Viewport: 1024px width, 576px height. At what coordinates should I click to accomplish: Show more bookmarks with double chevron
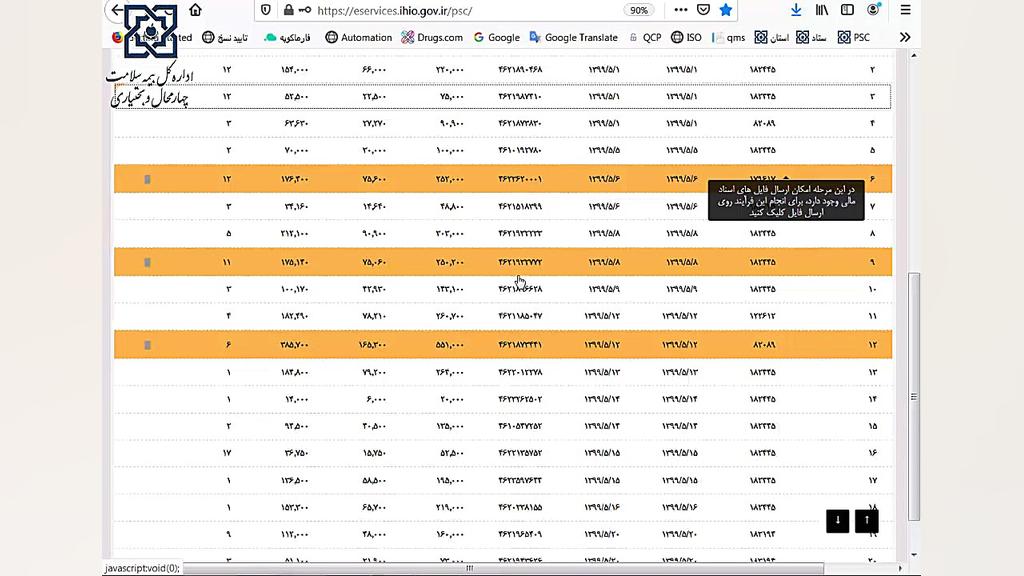point(904,37)
